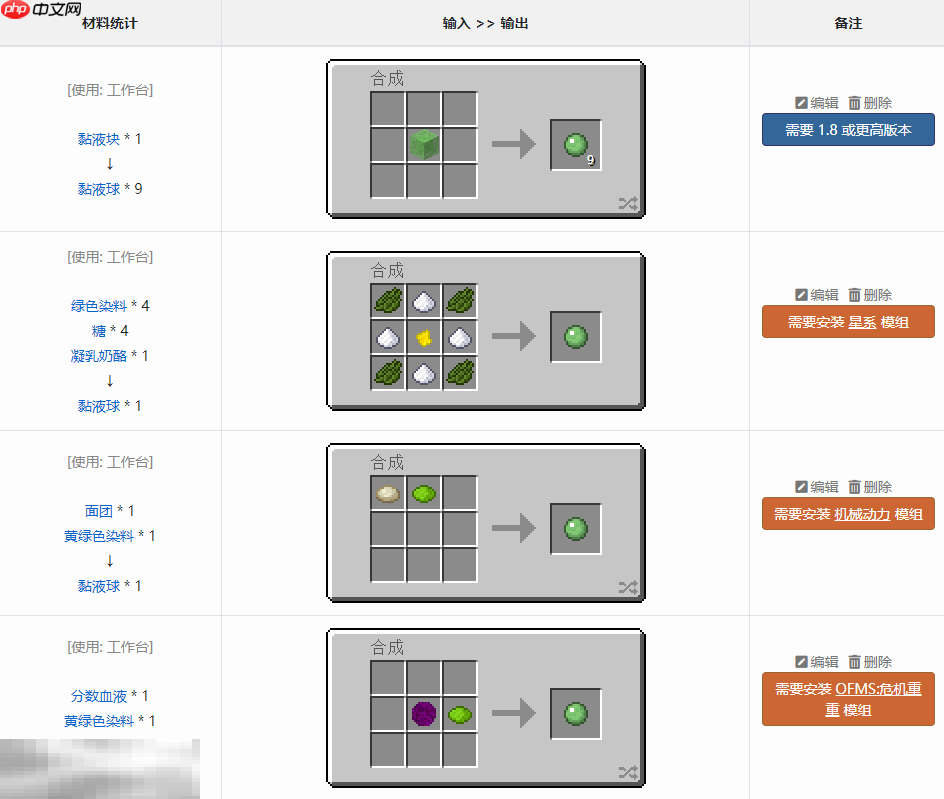
Task: Open the OFMS:危机重重 mod requirement button
Action: pos(848,699)
